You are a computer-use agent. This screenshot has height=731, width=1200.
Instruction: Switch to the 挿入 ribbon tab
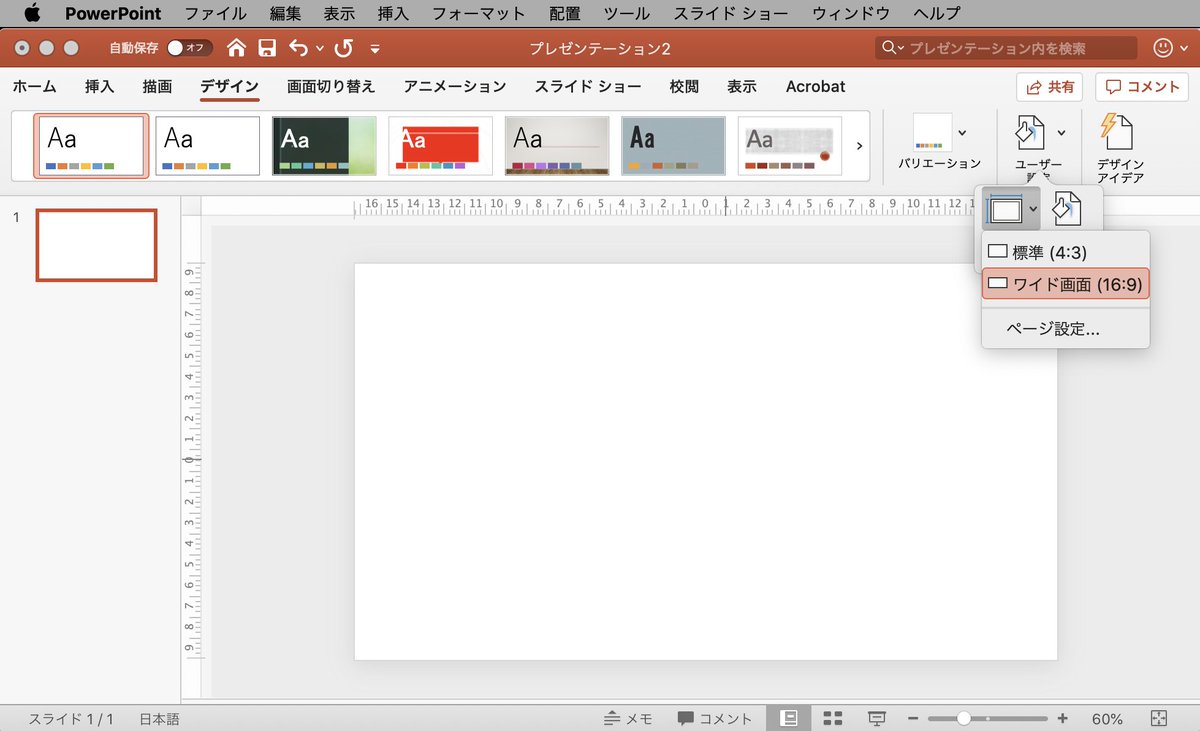click(100, 87)
